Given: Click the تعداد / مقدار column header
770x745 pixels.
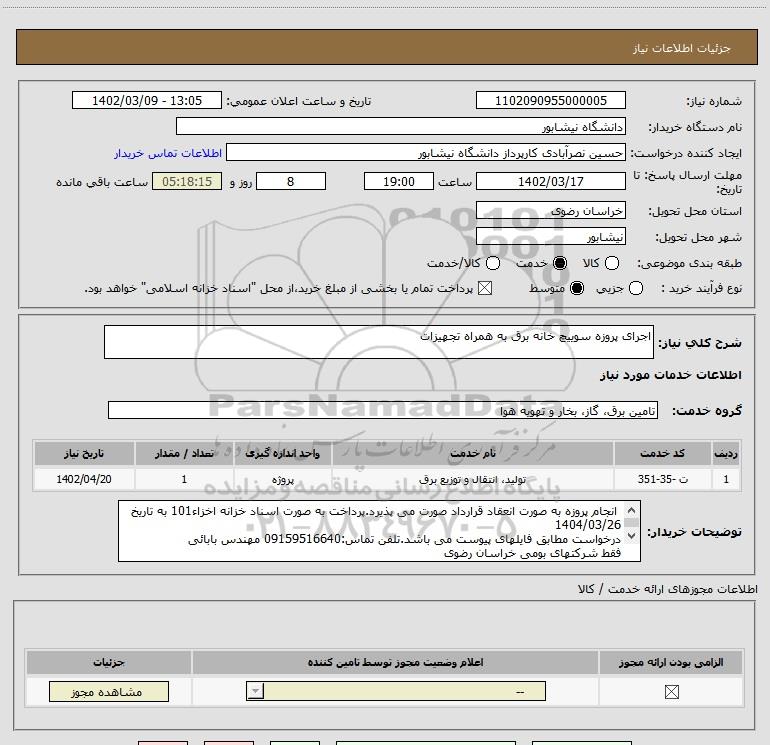Looking at the screenshot, I should coord(184,453).
